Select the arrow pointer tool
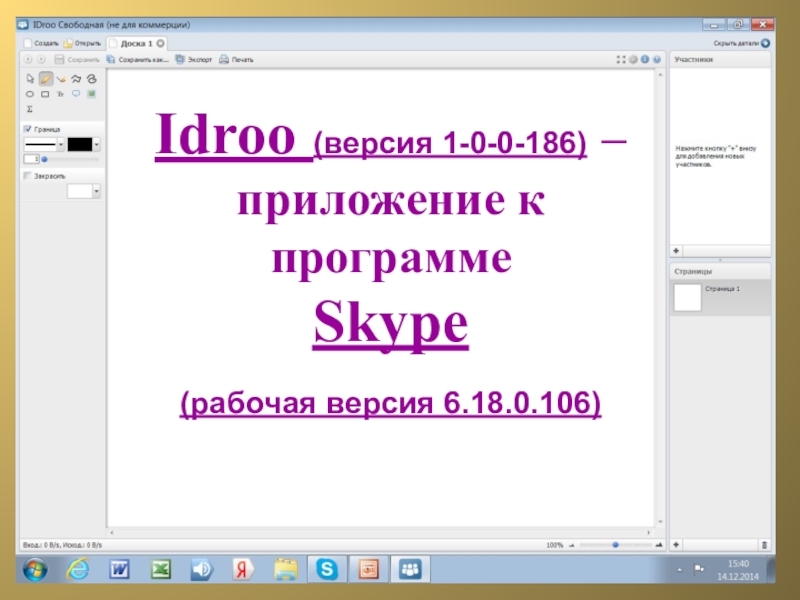 click(29, 78)
